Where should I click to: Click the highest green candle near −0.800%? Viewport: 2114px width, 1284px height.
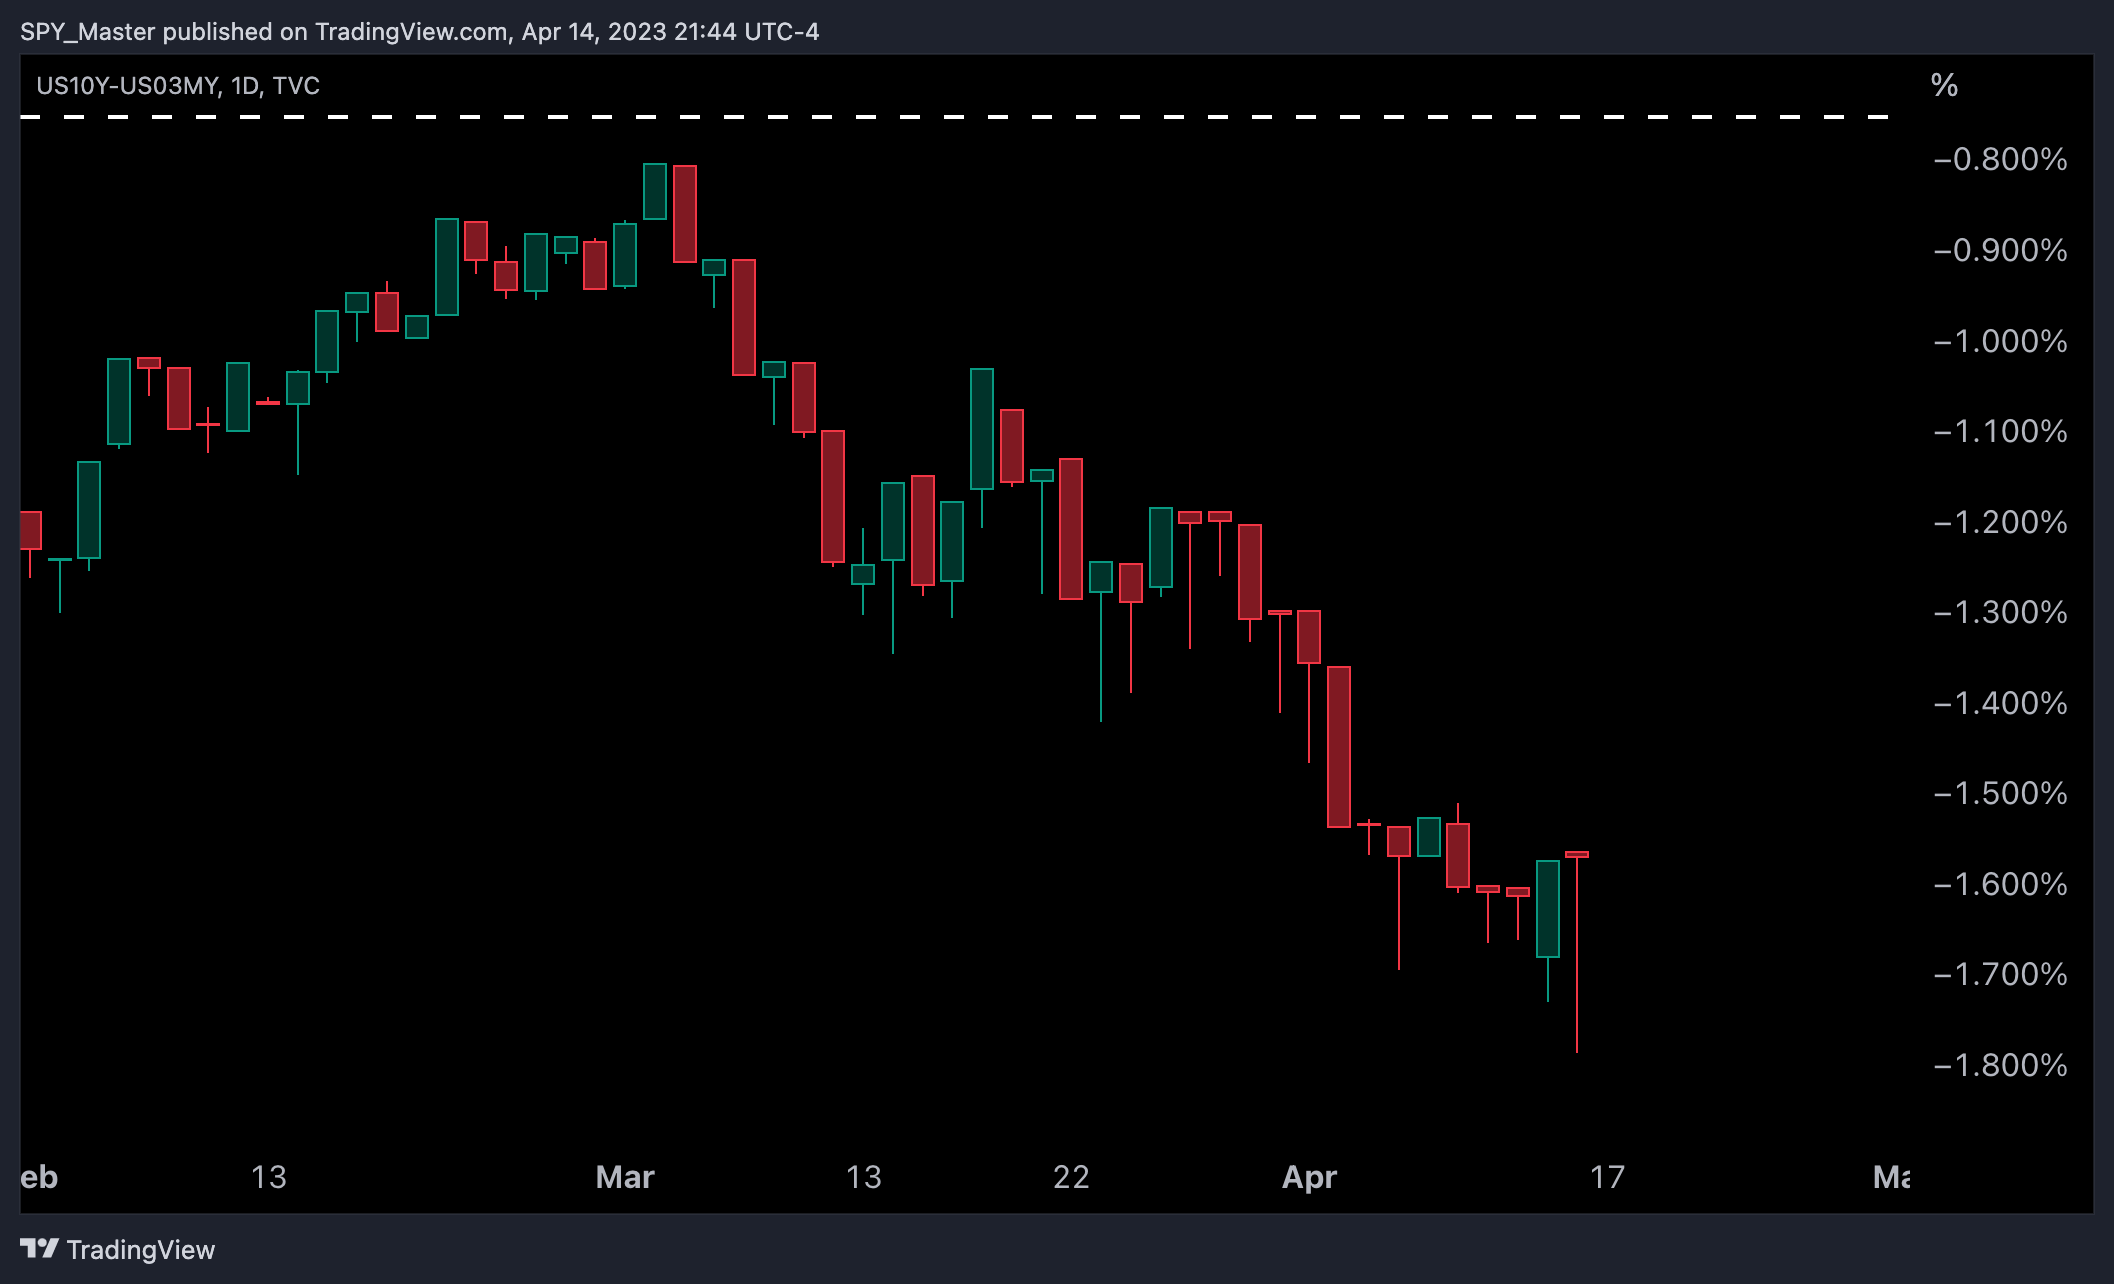[x=655, y=191]
